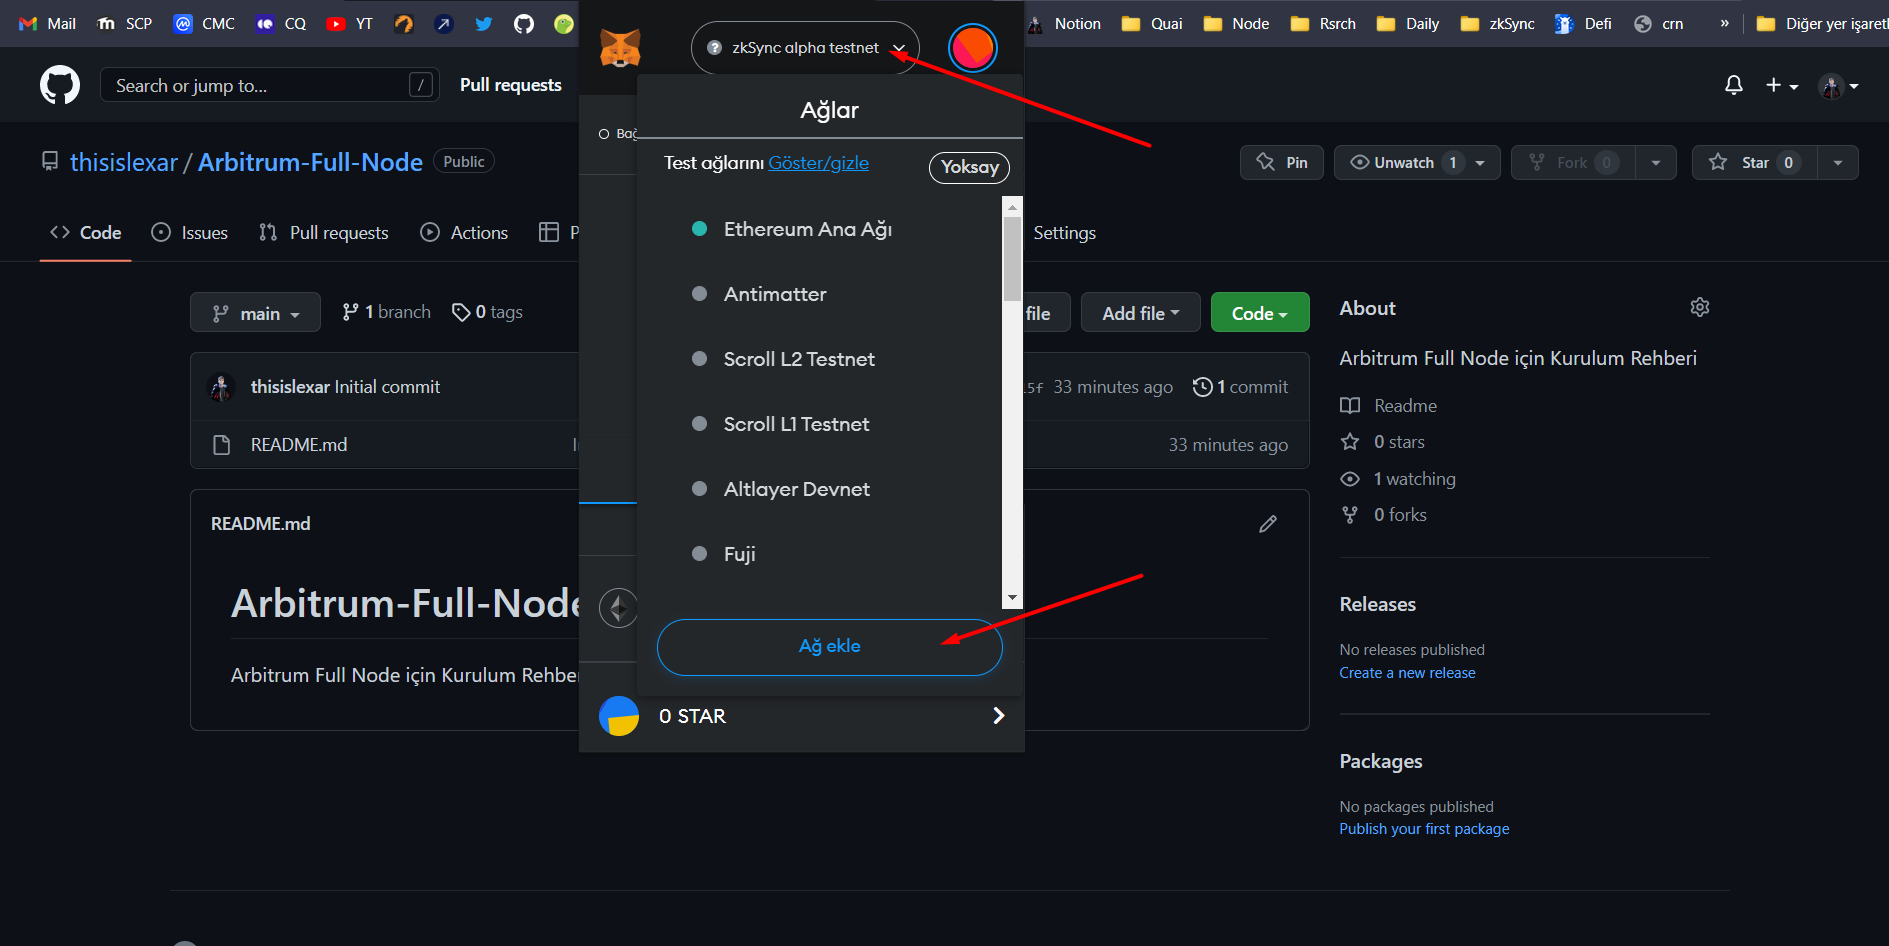Viewport: 1889px width, 946px height.
Task: Click the Ağ ekle button
Action: (830, 647)
